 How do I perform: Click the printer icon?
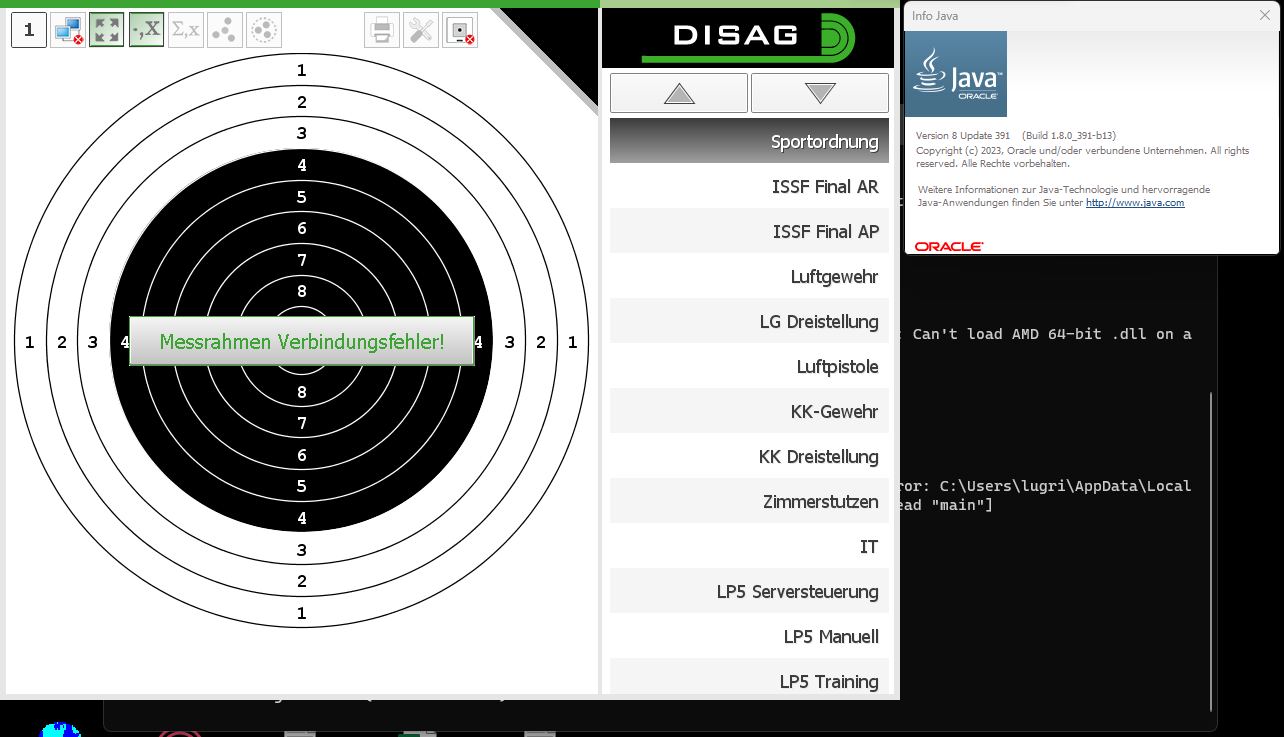click(382, 30)
